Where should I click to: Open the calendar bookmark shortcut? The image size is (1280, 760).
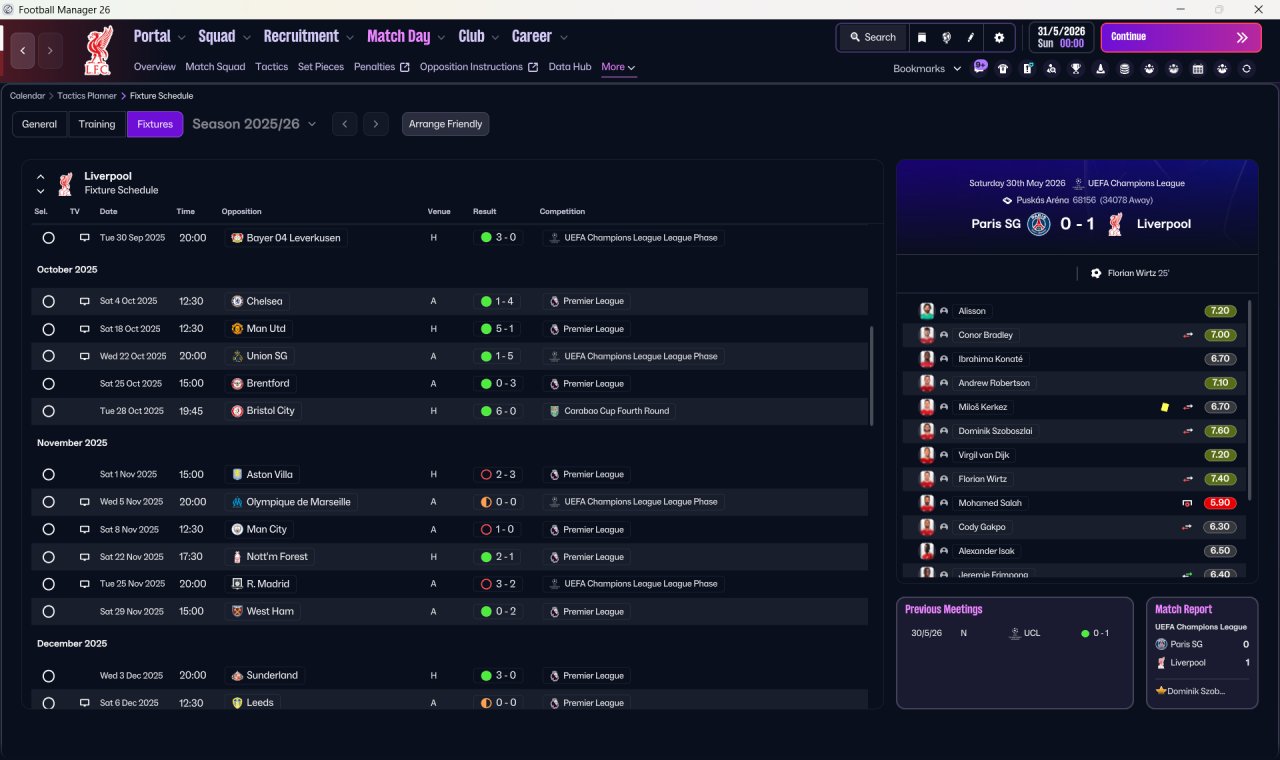pos(1198,69)
